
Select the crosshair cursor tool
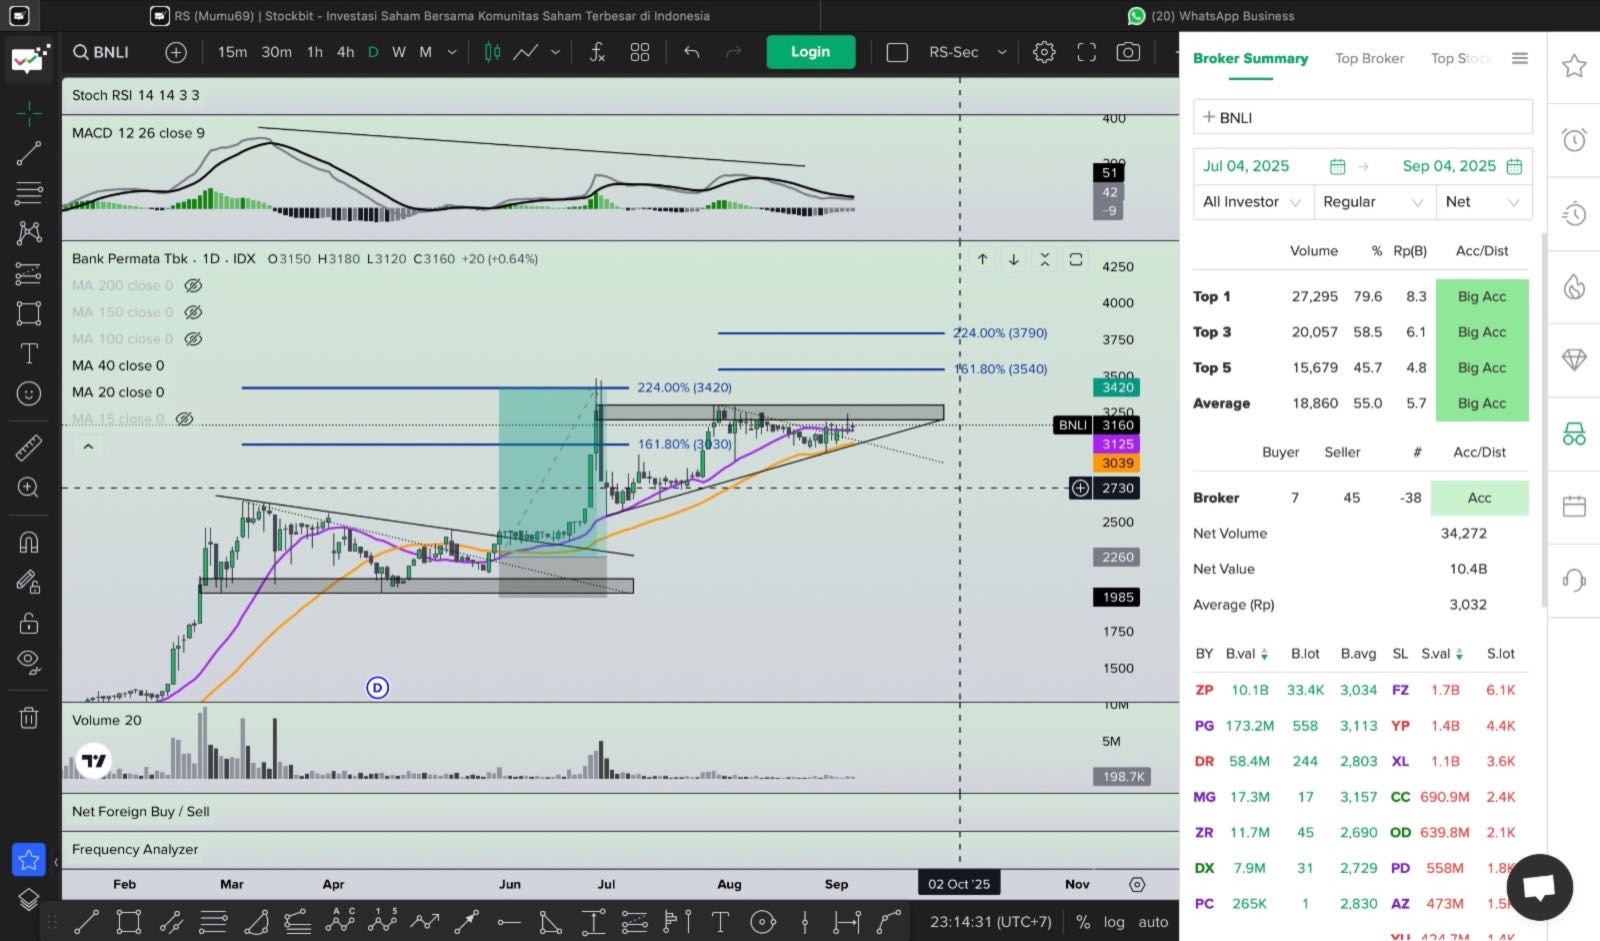coord(29,115)
